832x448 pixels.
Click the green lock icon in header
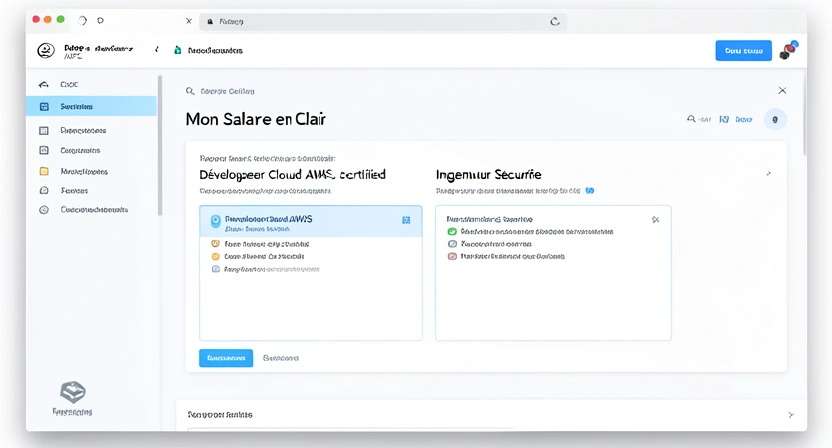[x=178, y=50]
